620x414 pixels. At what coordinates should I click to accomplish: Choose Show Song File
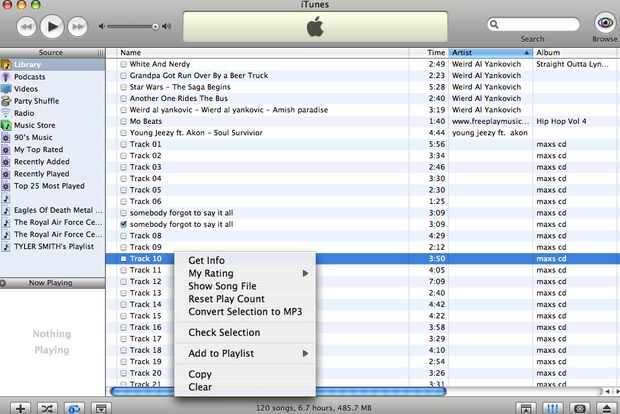(245, 286)
